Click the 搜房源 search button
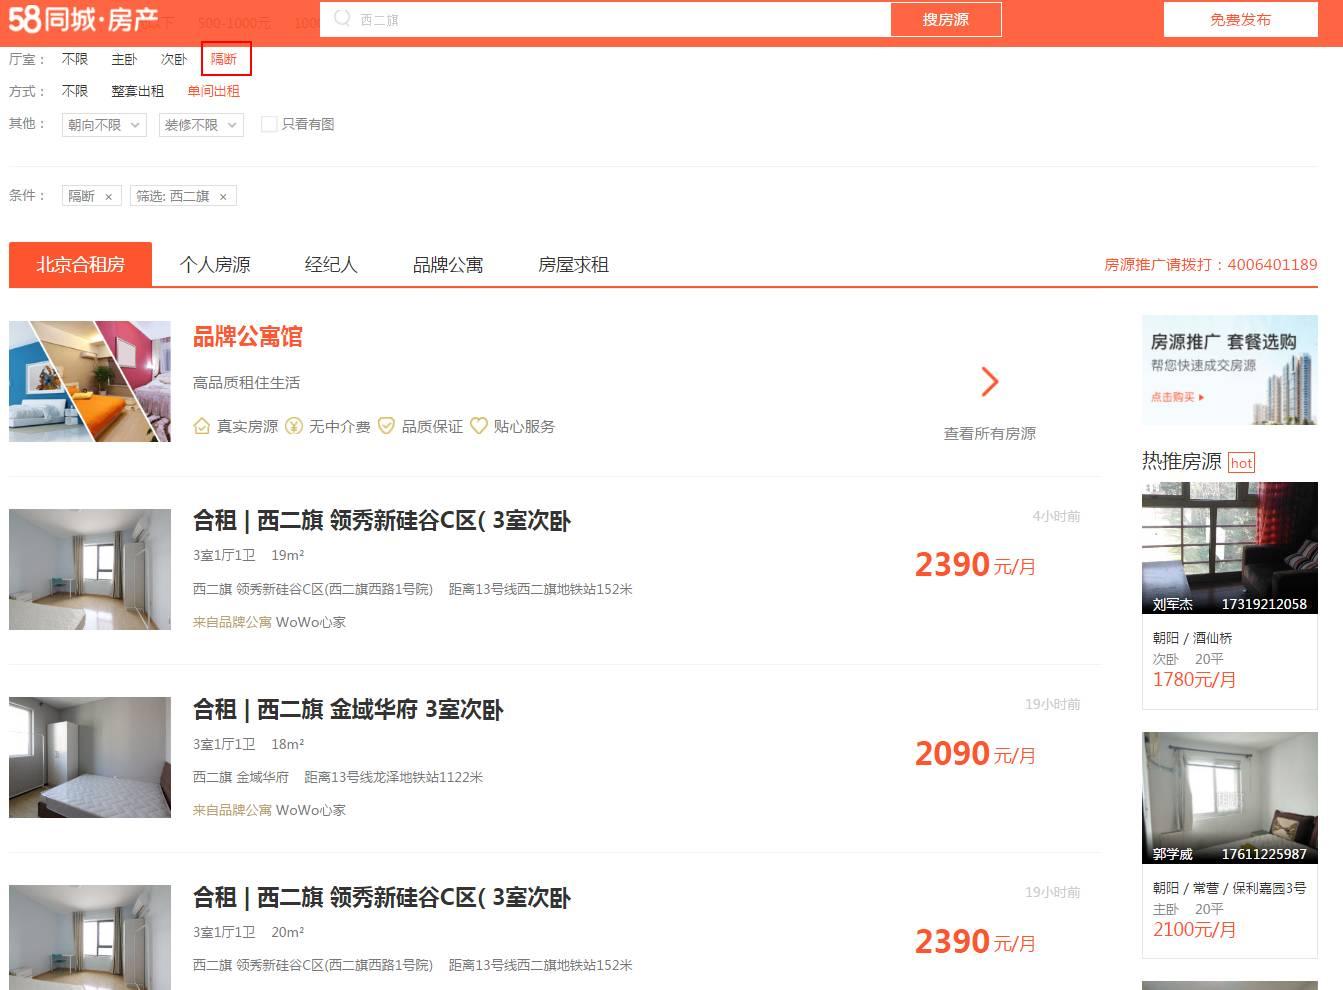Viewport: 1343px width, 990px height. tap(946, 20)
